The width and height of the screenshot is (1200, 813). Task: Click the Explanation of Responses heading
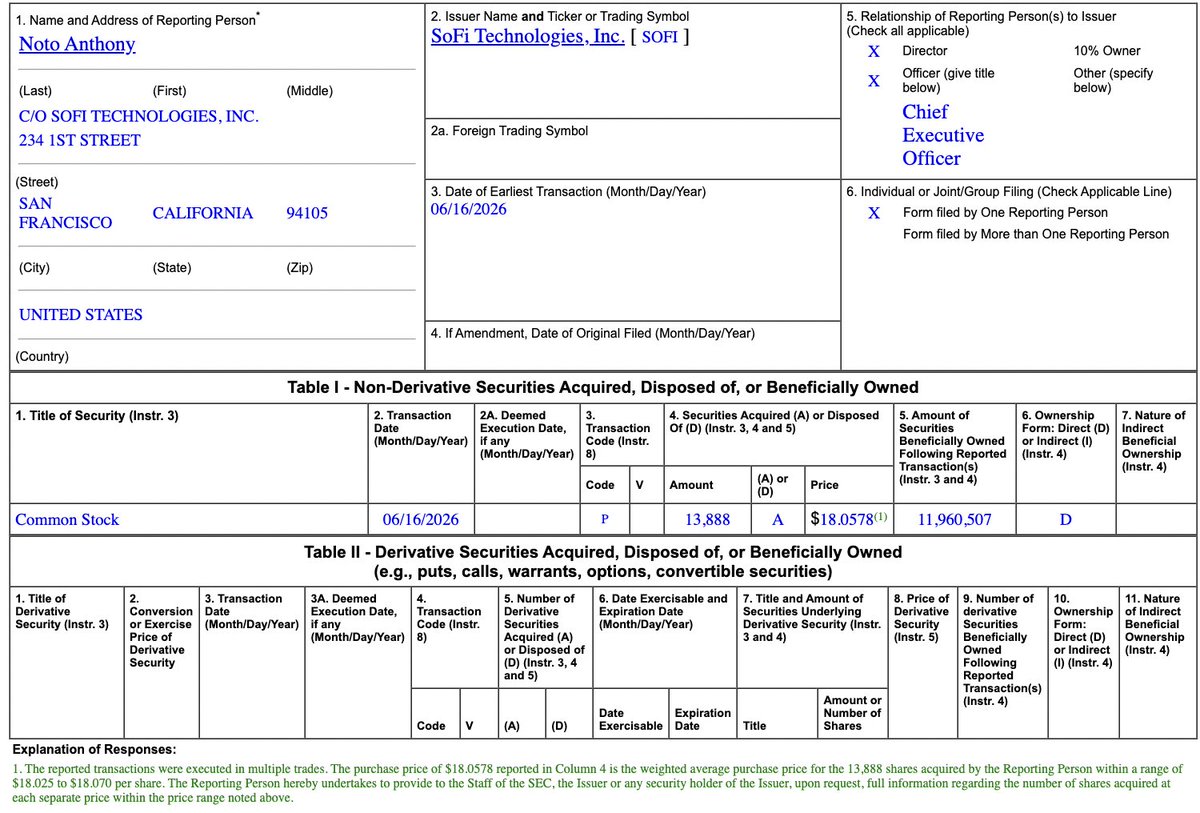click(93, 749)
